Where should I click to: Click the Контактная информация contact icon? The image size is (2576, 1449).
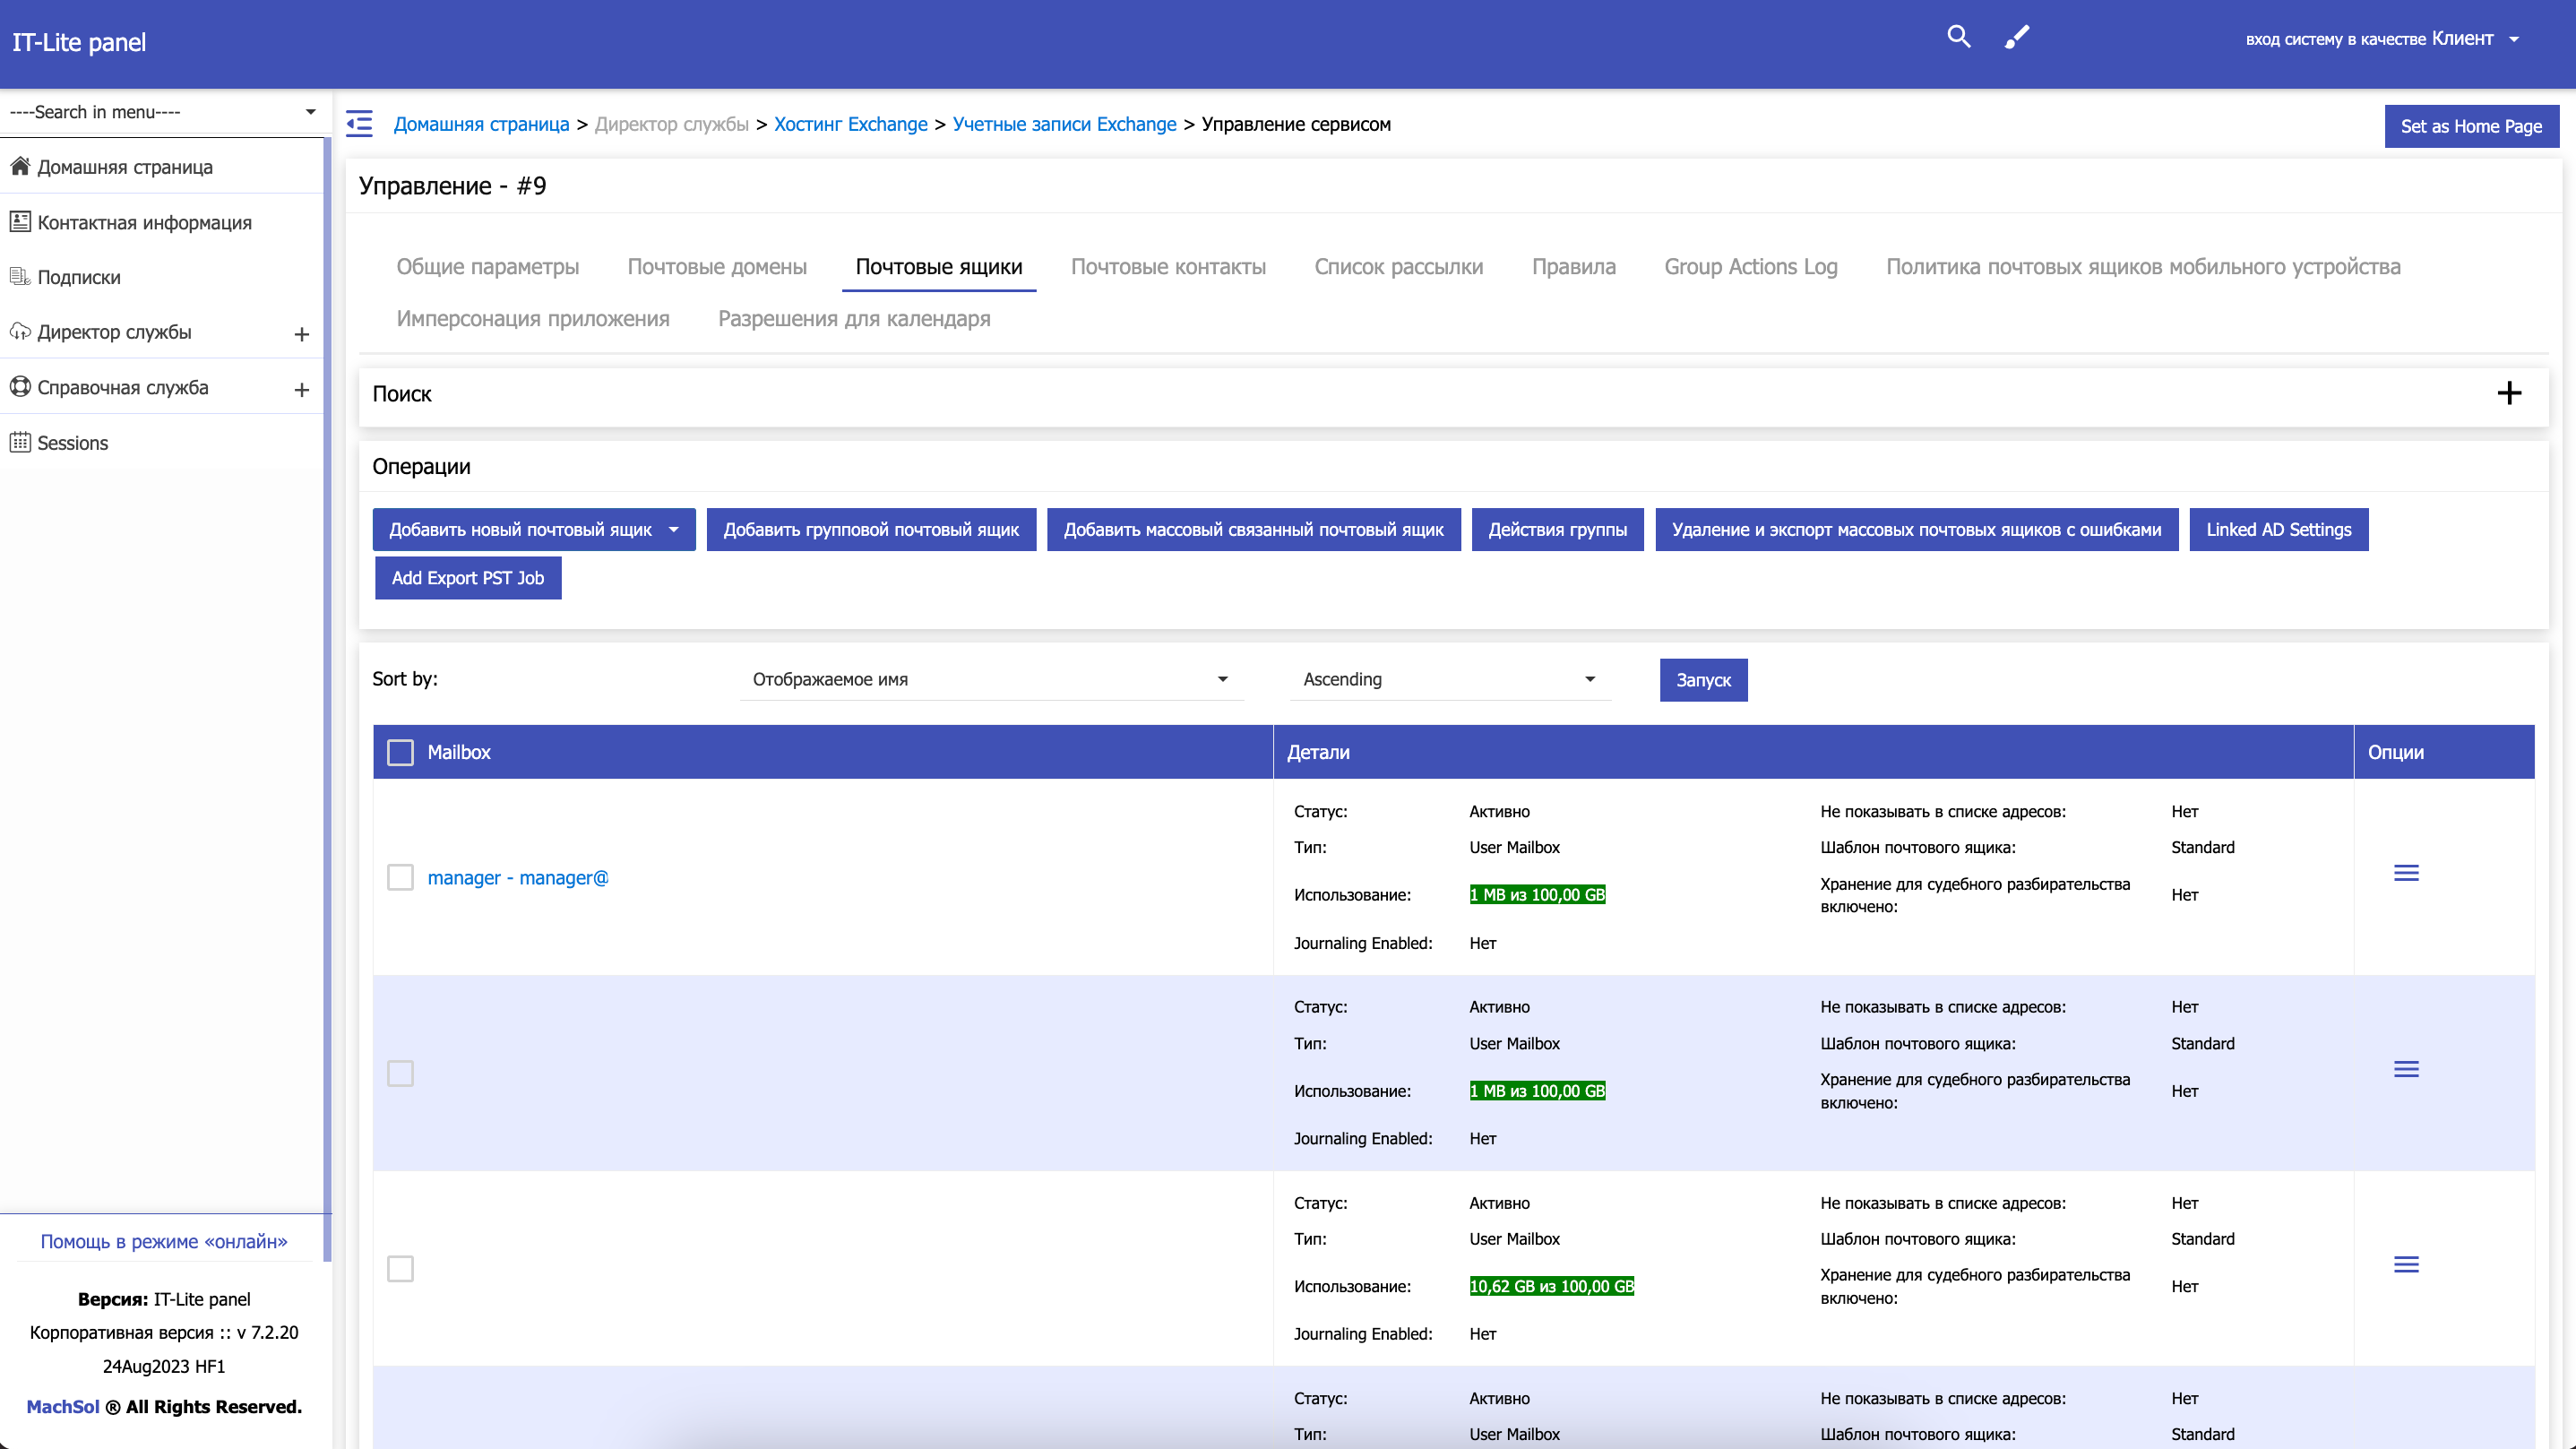click(20, 222)
